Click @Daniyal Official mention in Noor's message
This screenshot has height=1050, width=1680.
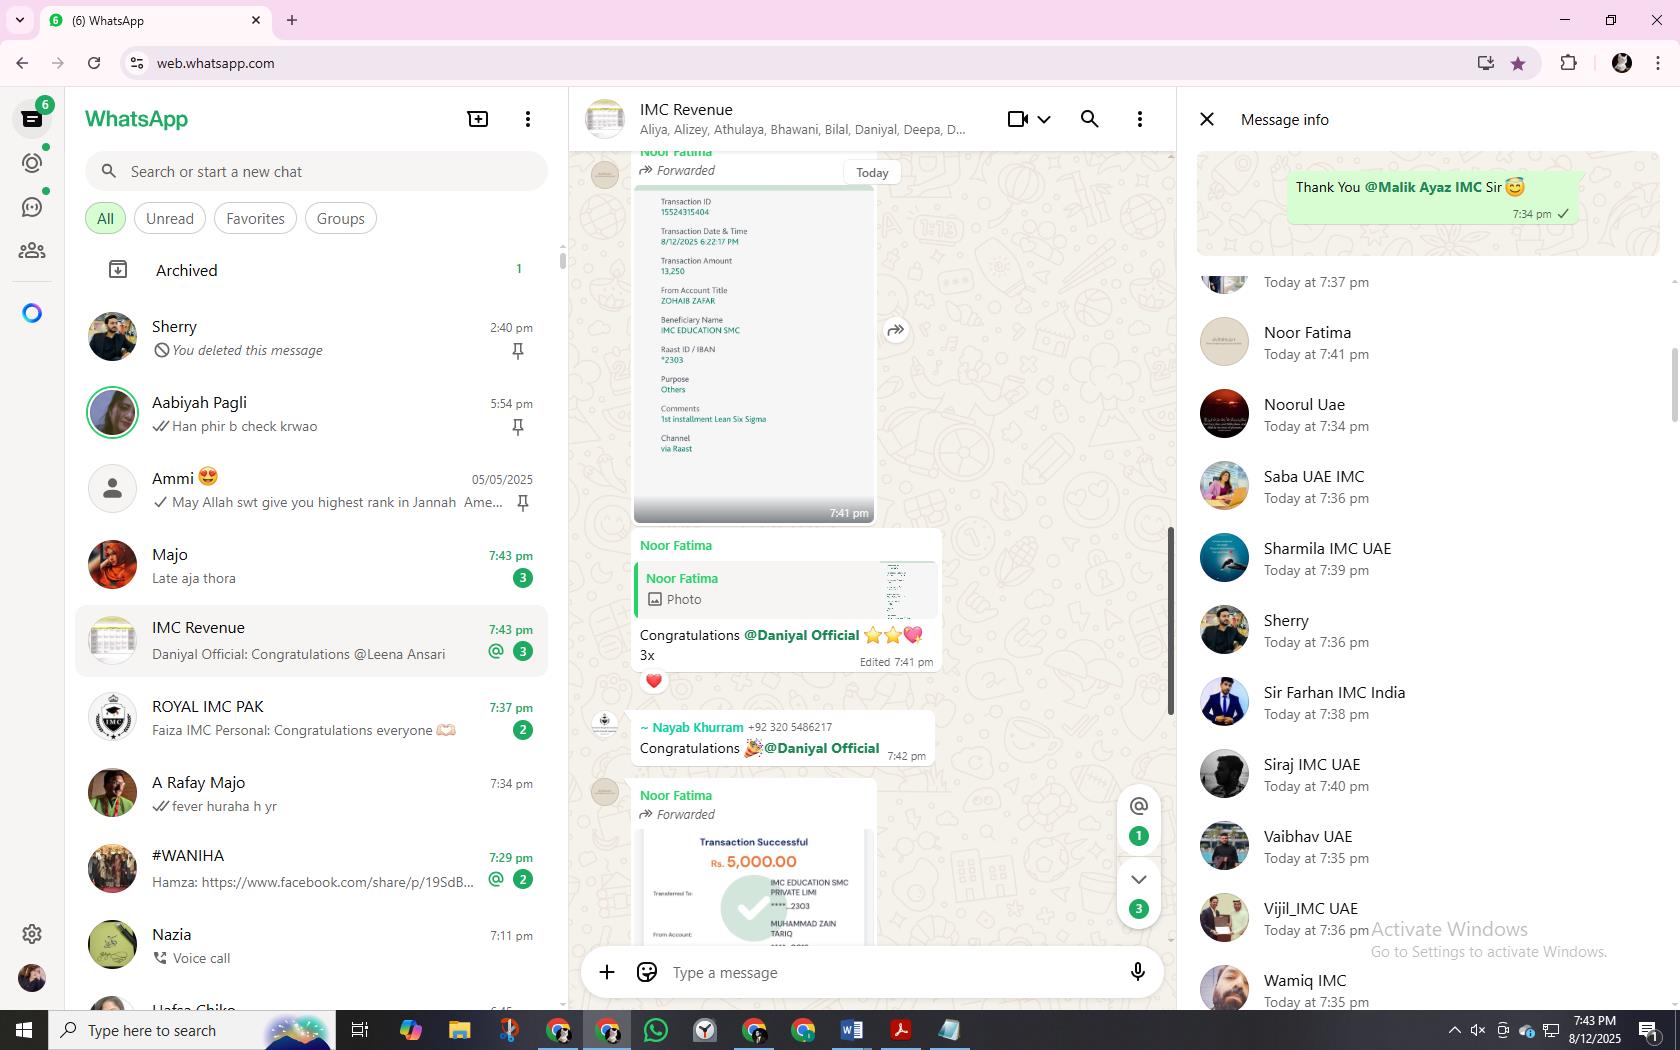[801, 635]
